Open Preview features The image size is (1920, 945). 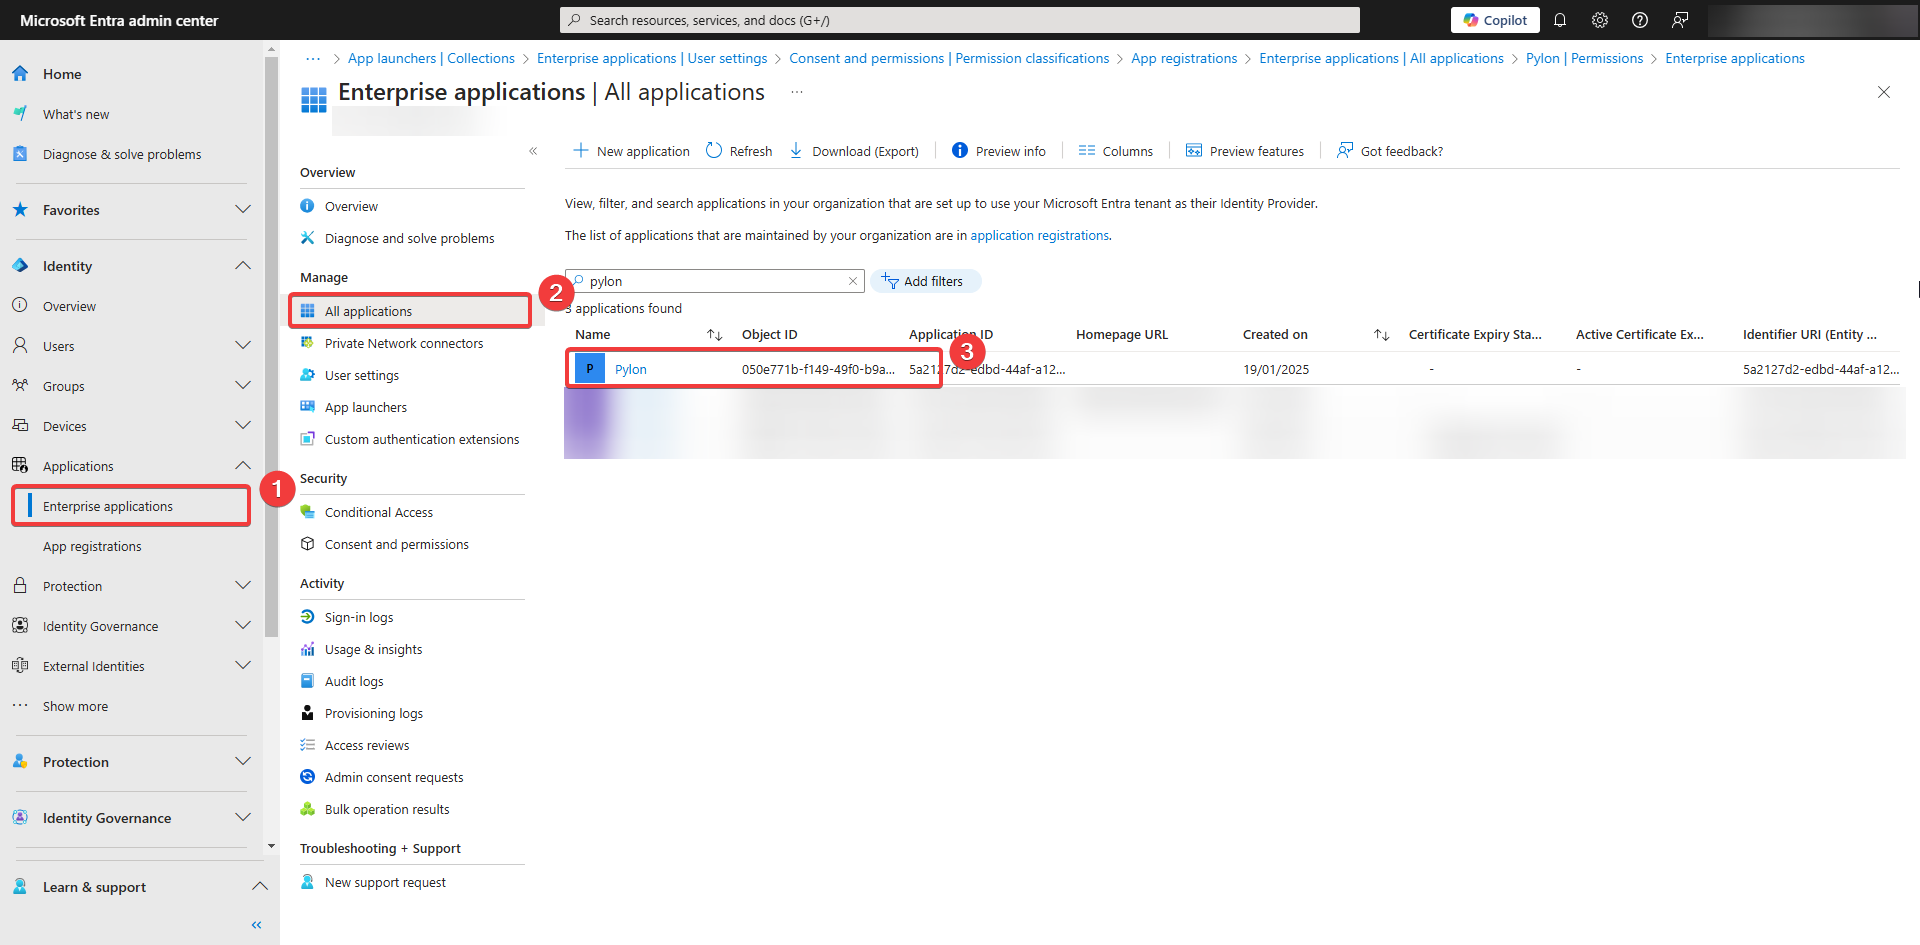pyautogui.click(x=1244, y=150)
